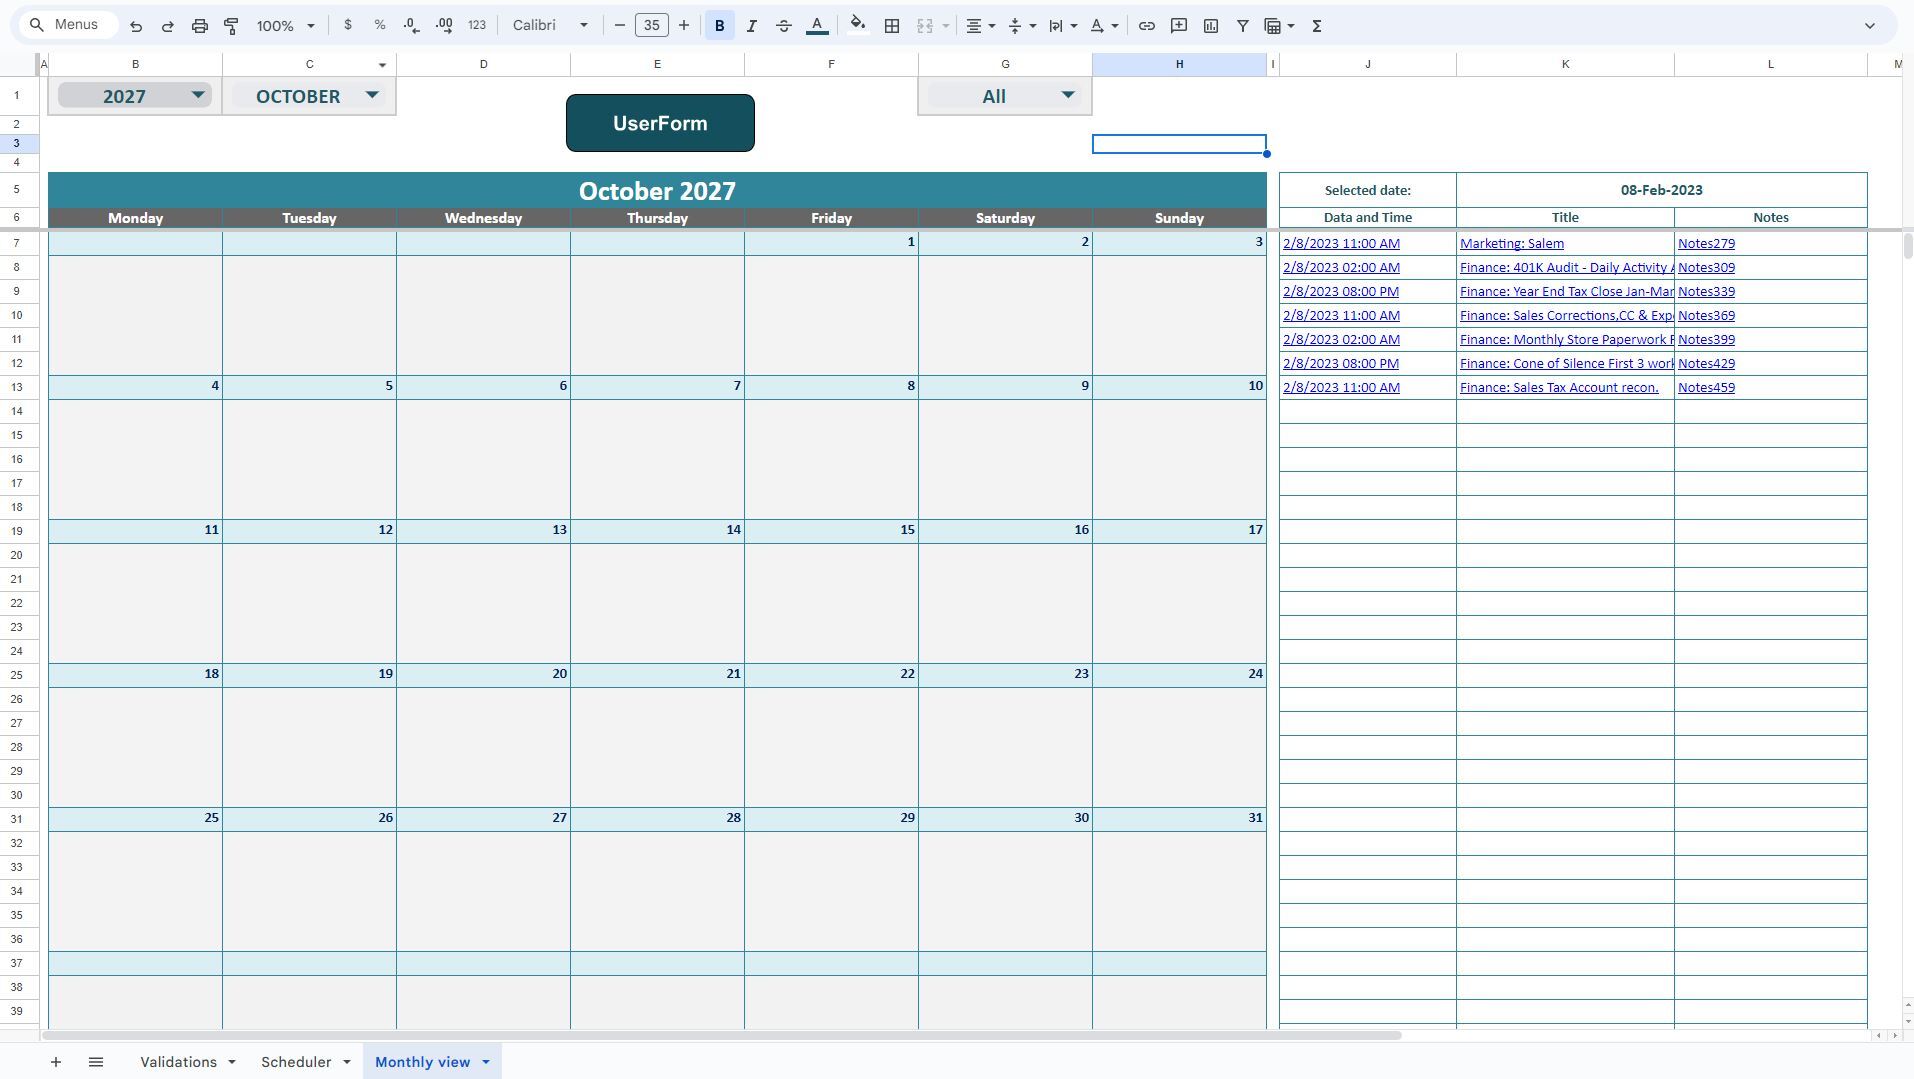Screen dimensions: 1914x1079
Task: Toggle bold formatting
Action: (x=720, y=26)
